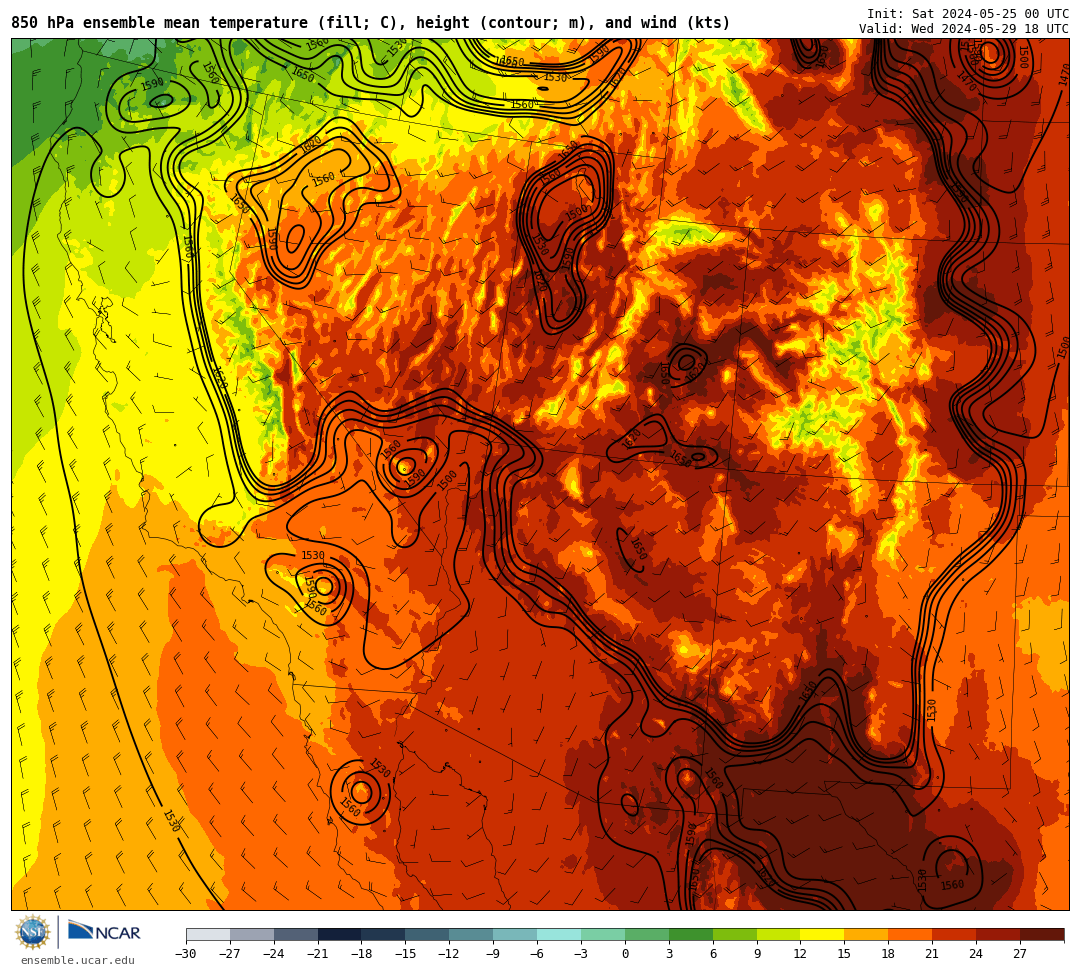Pick the teal swatch between -12 and -9
The width and height of the screenshot is (1080, 973).
472,934
